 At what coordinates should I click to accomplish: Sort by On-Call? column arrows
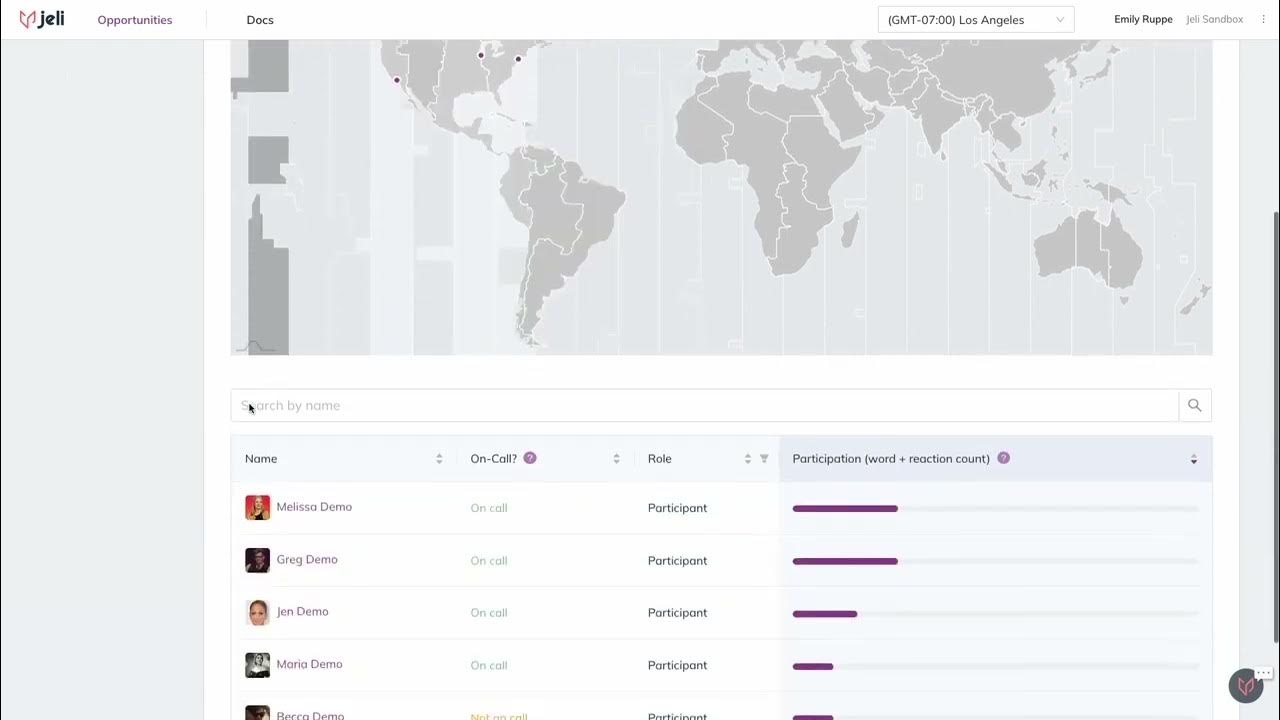point(616,459)
